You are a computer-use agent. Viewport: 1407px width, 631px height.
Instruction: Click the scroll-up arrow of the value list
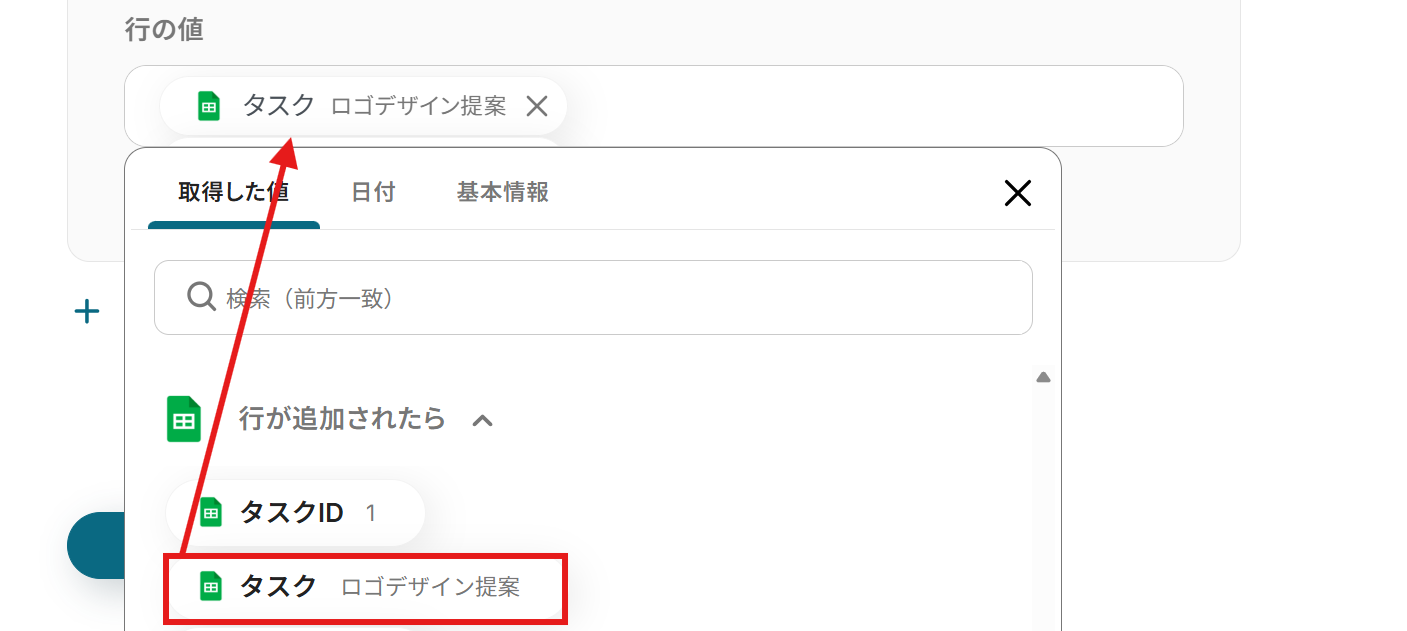click(1043, 378)
